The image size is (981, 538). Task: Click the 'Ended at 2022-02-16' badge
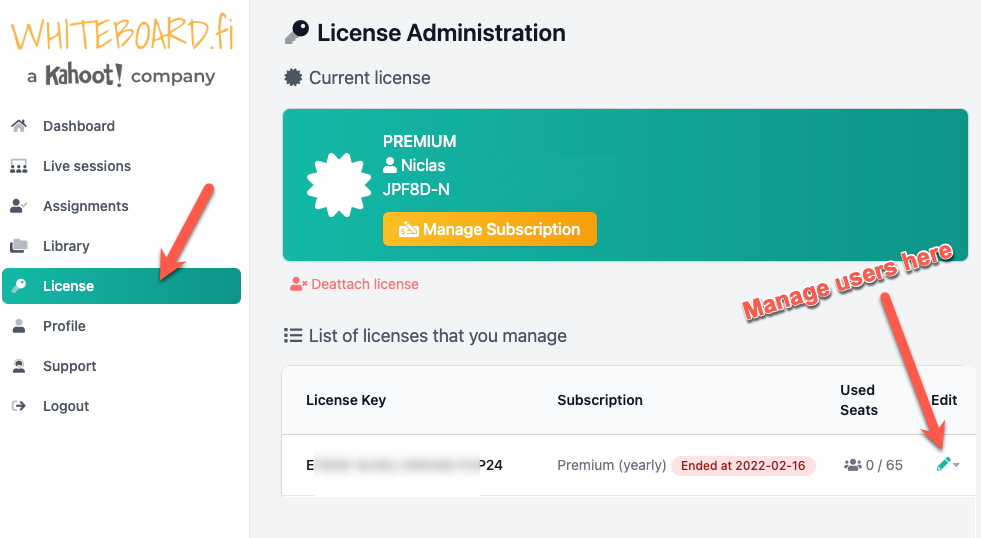tap(743, 465)
